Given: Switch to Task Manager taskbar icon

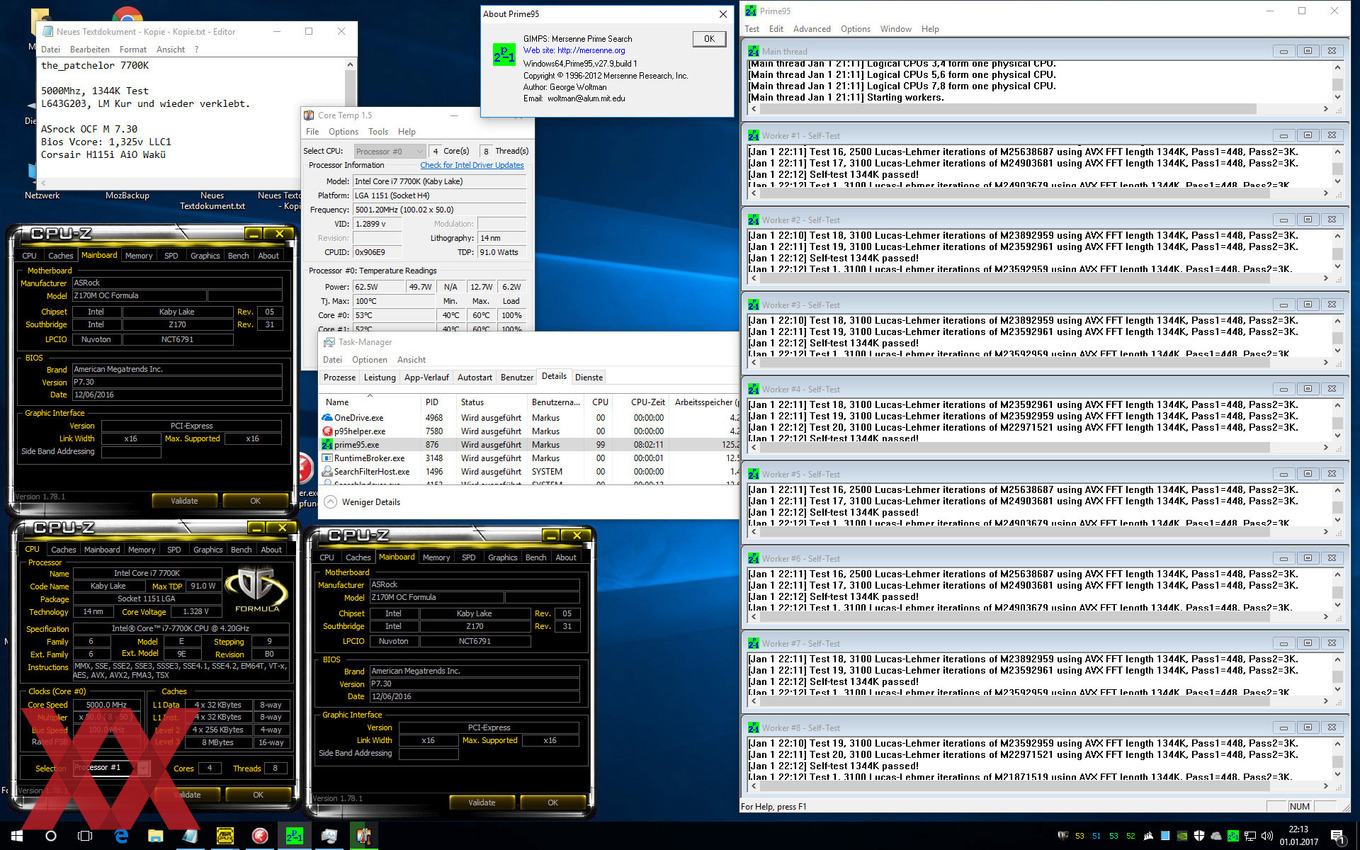Looking at the screenshot, I should coord(329,835).
